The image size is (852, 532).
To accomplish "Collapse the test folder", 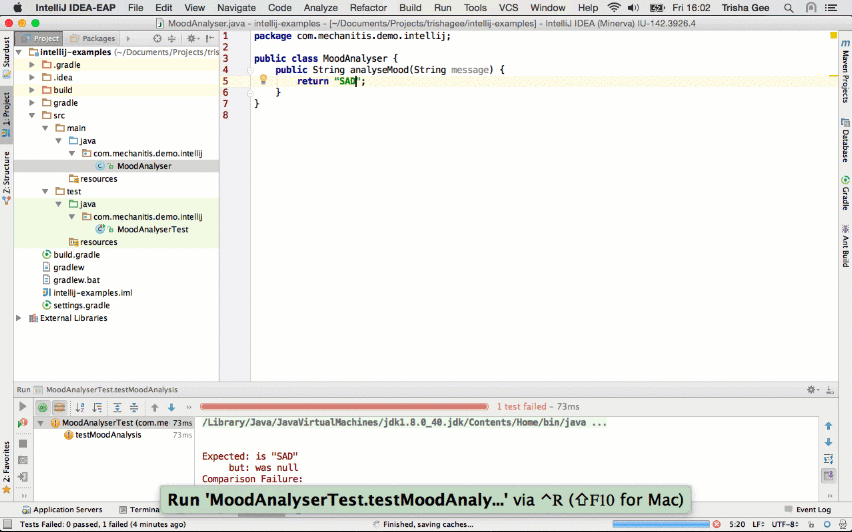I will tap(45, 191).
